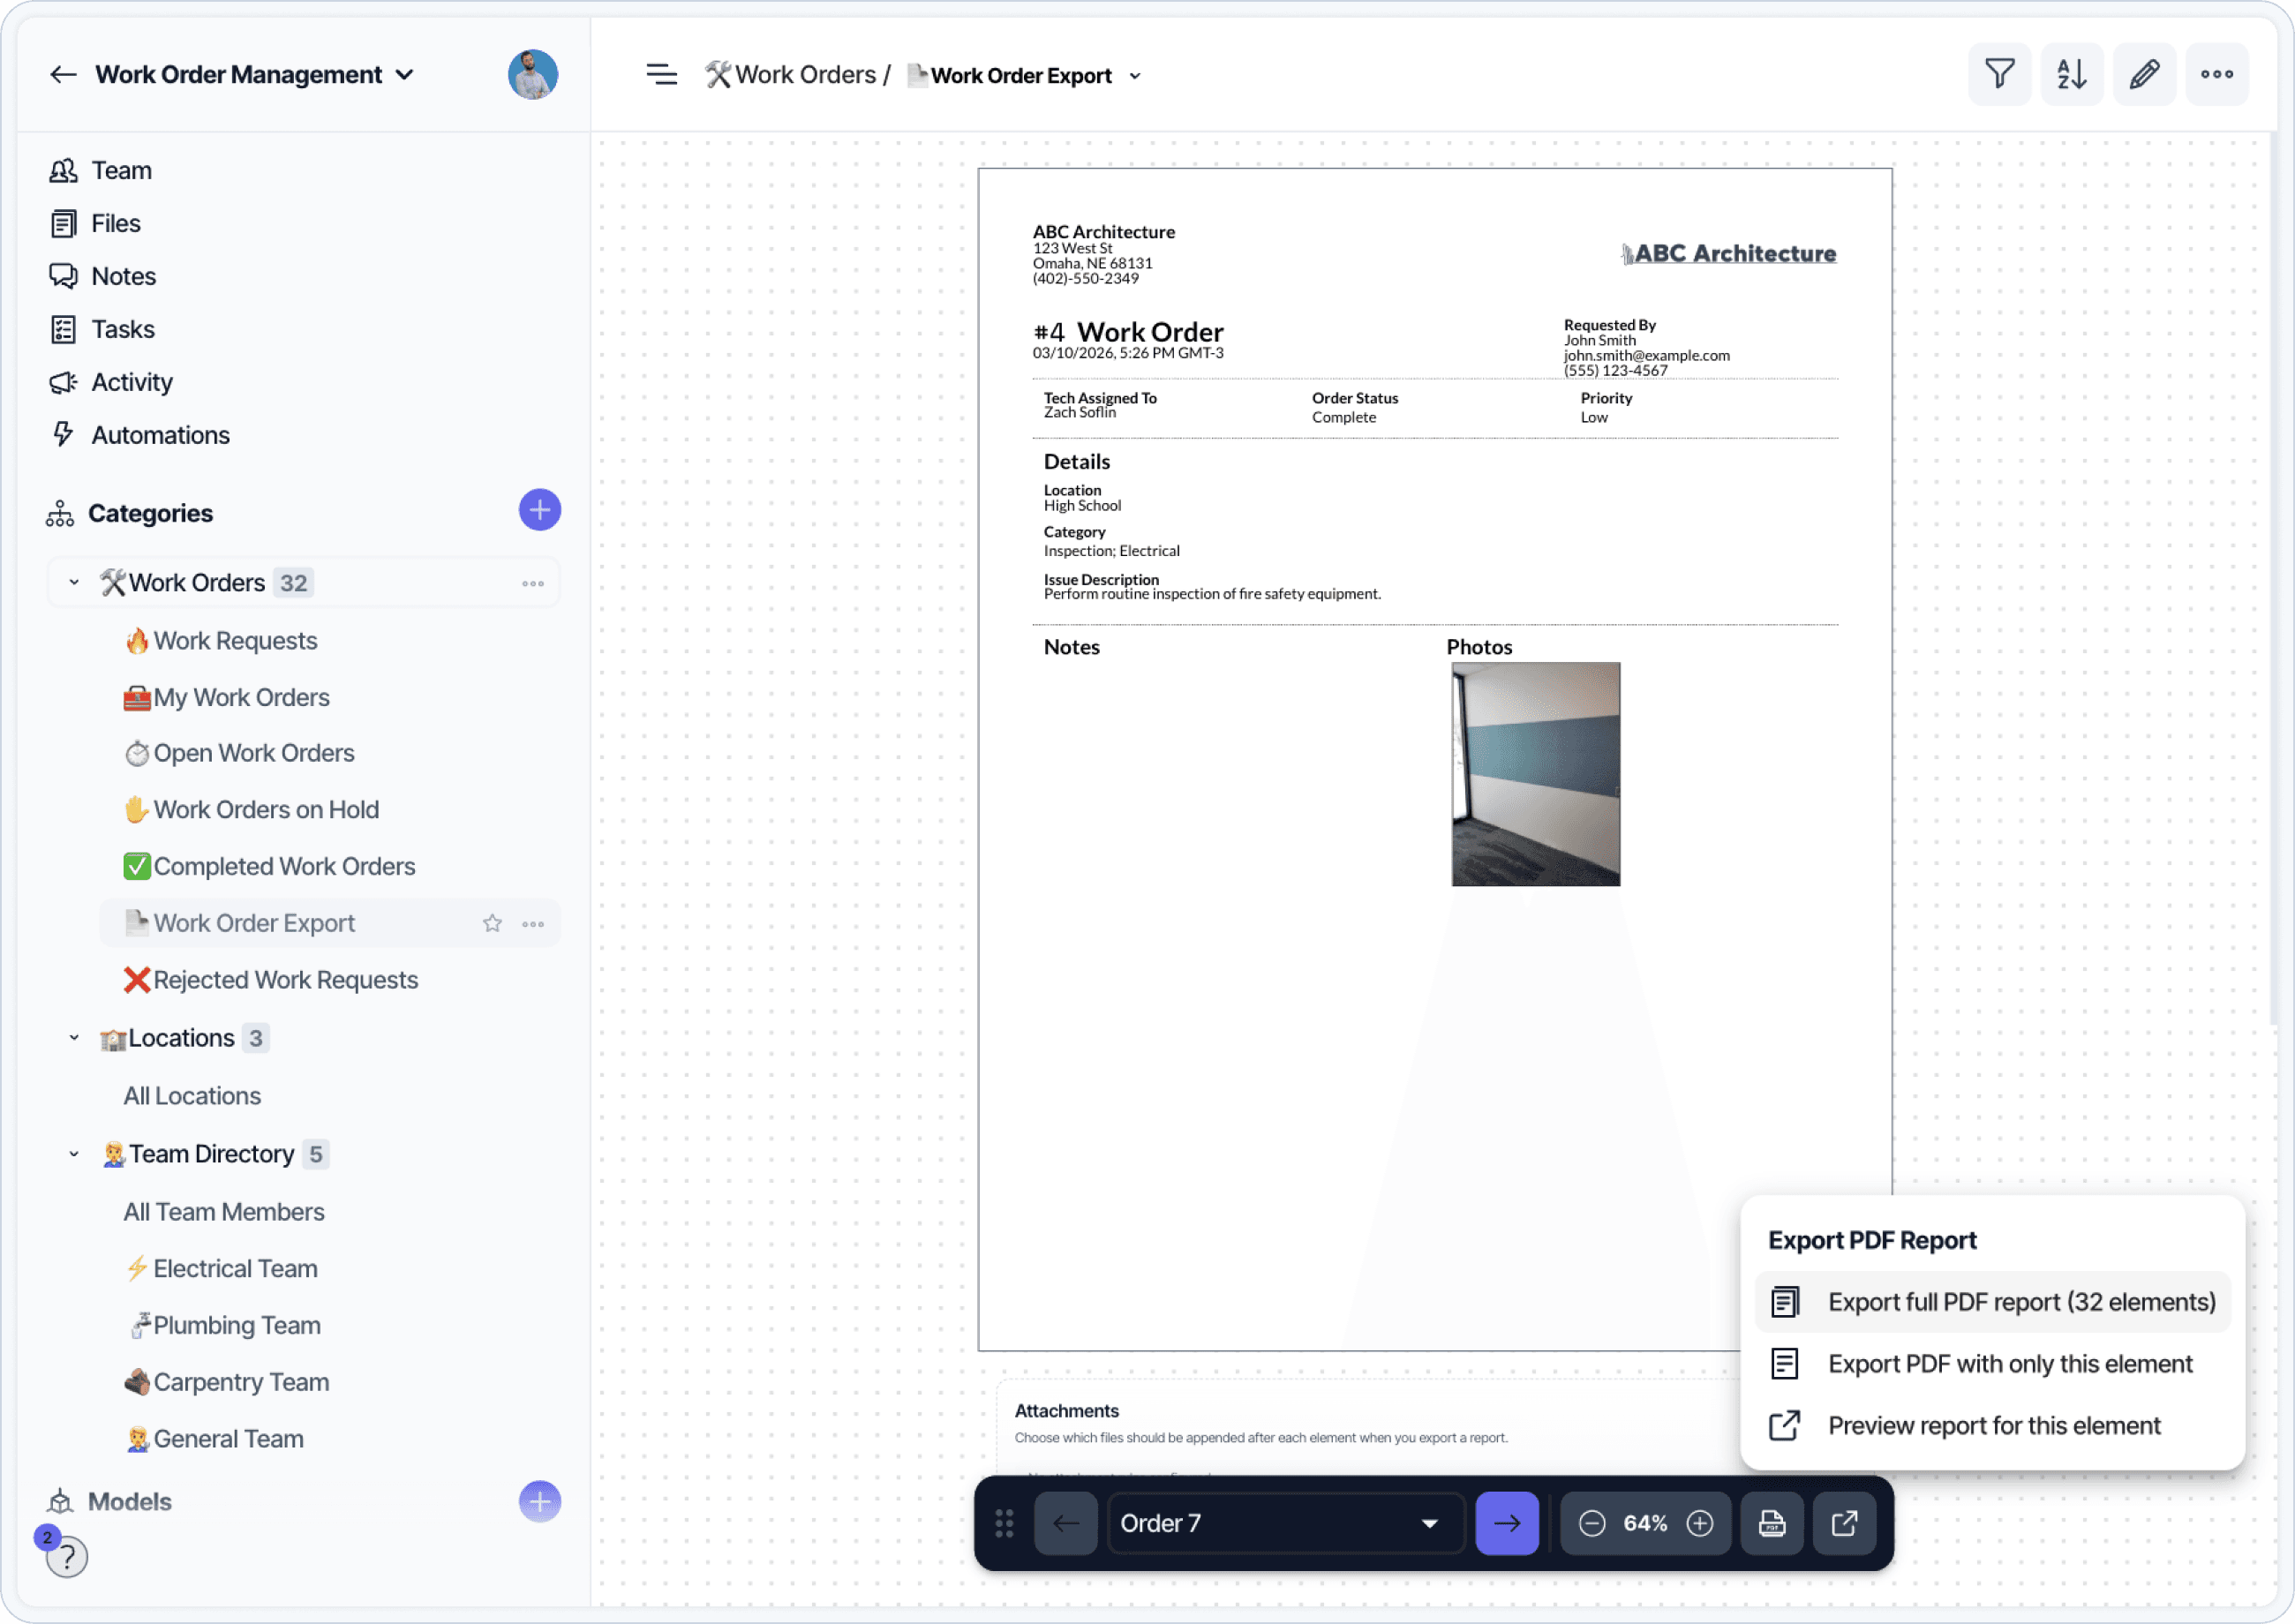This screenshot has height=1624, width=2295.
Task: Toggle the sidebar hamburger icon
Action: click(x=661, y=75)
